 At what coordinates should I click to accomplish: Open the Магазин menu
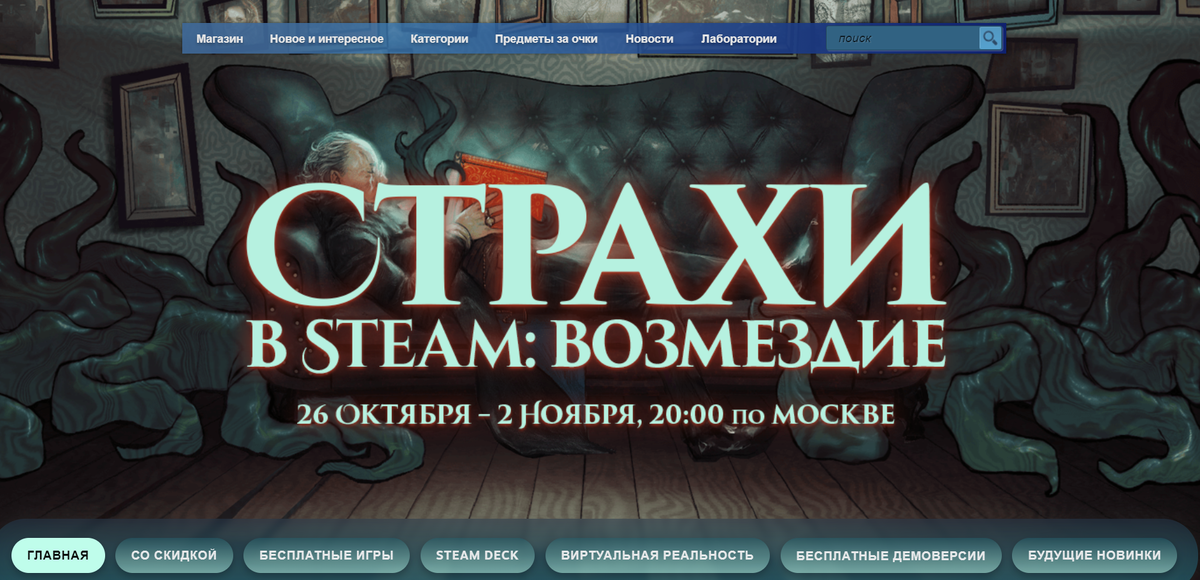220,39
